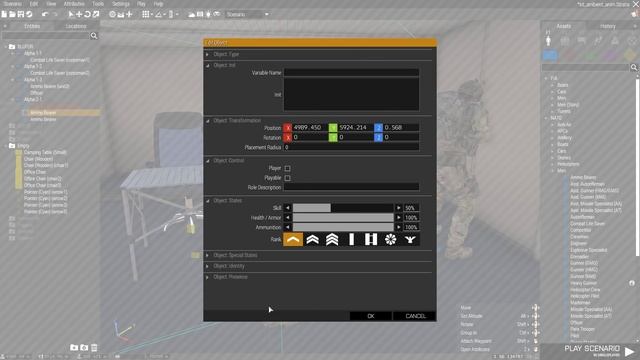
Task: Collapse the Object: Control section
Action: point(207,161)
